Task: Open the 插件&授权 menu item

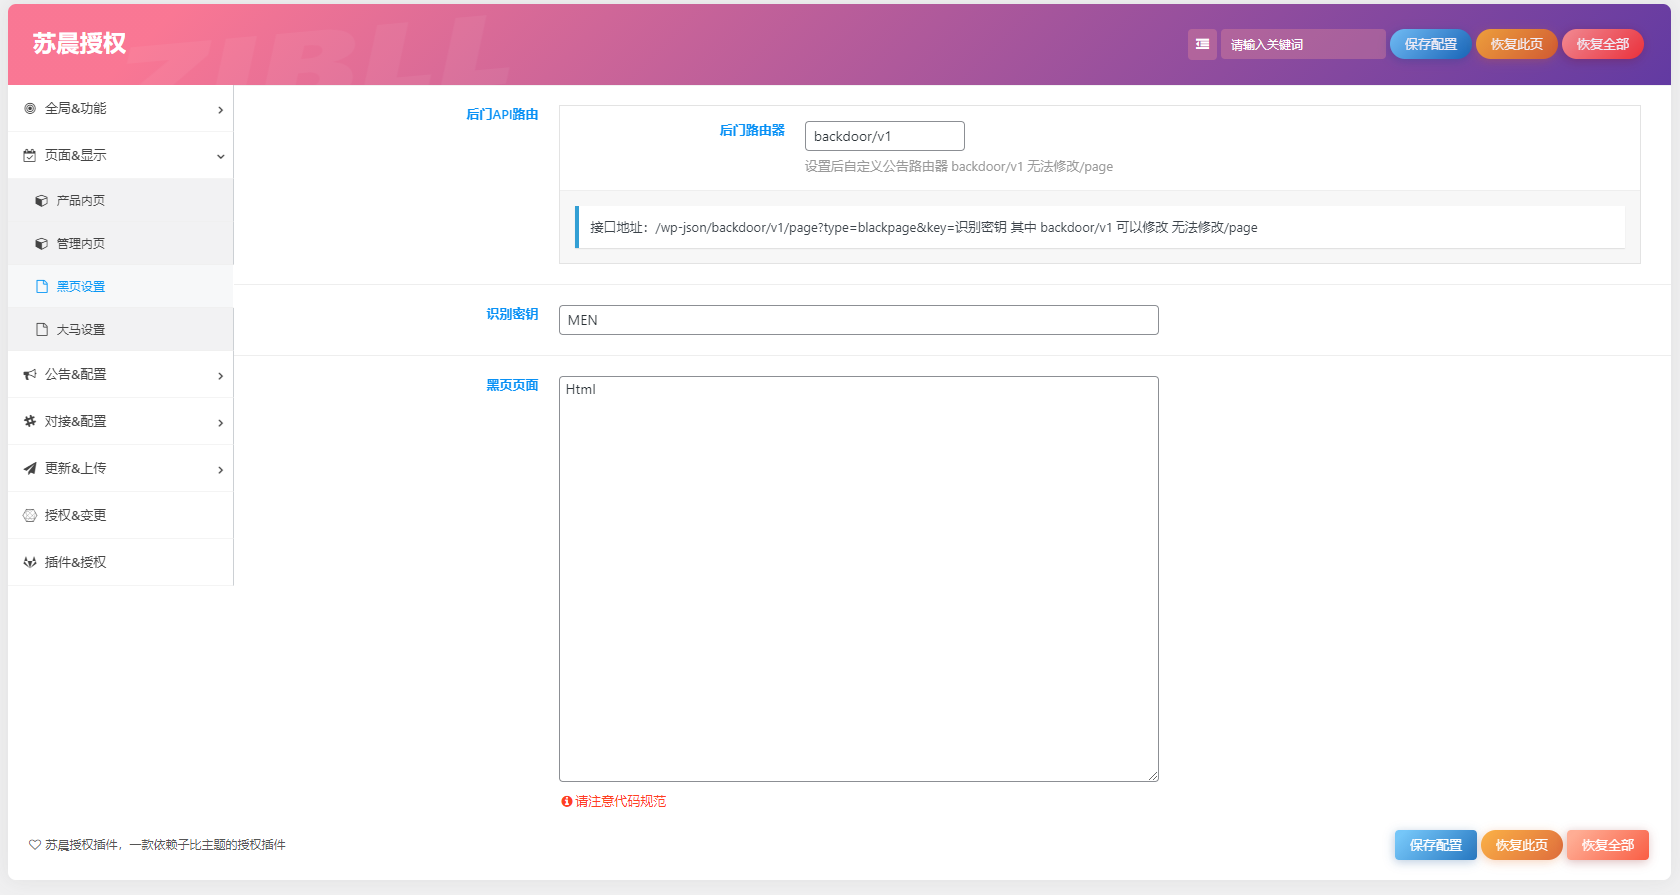Action: click(x=120, y=562)
